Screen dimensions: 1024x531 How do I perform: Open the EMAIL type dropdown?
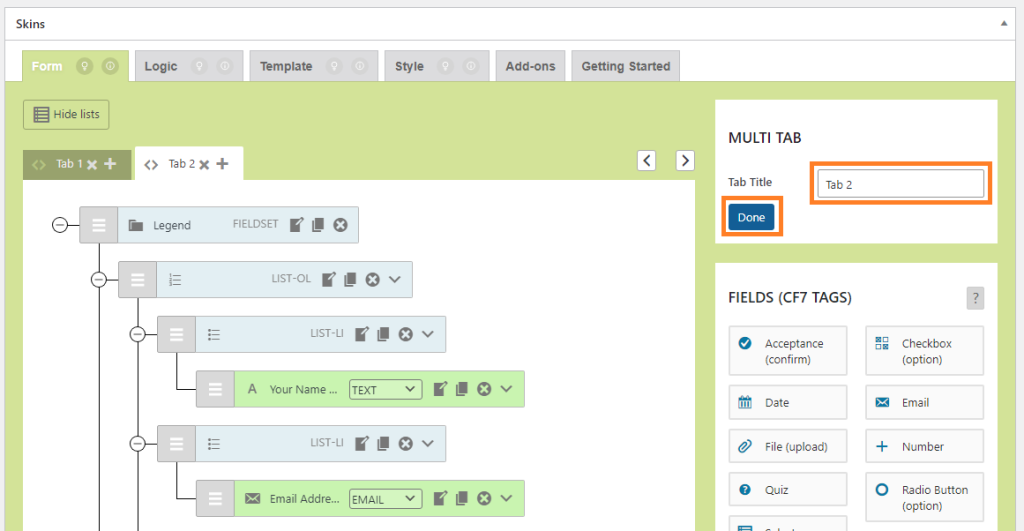[385, 499]
